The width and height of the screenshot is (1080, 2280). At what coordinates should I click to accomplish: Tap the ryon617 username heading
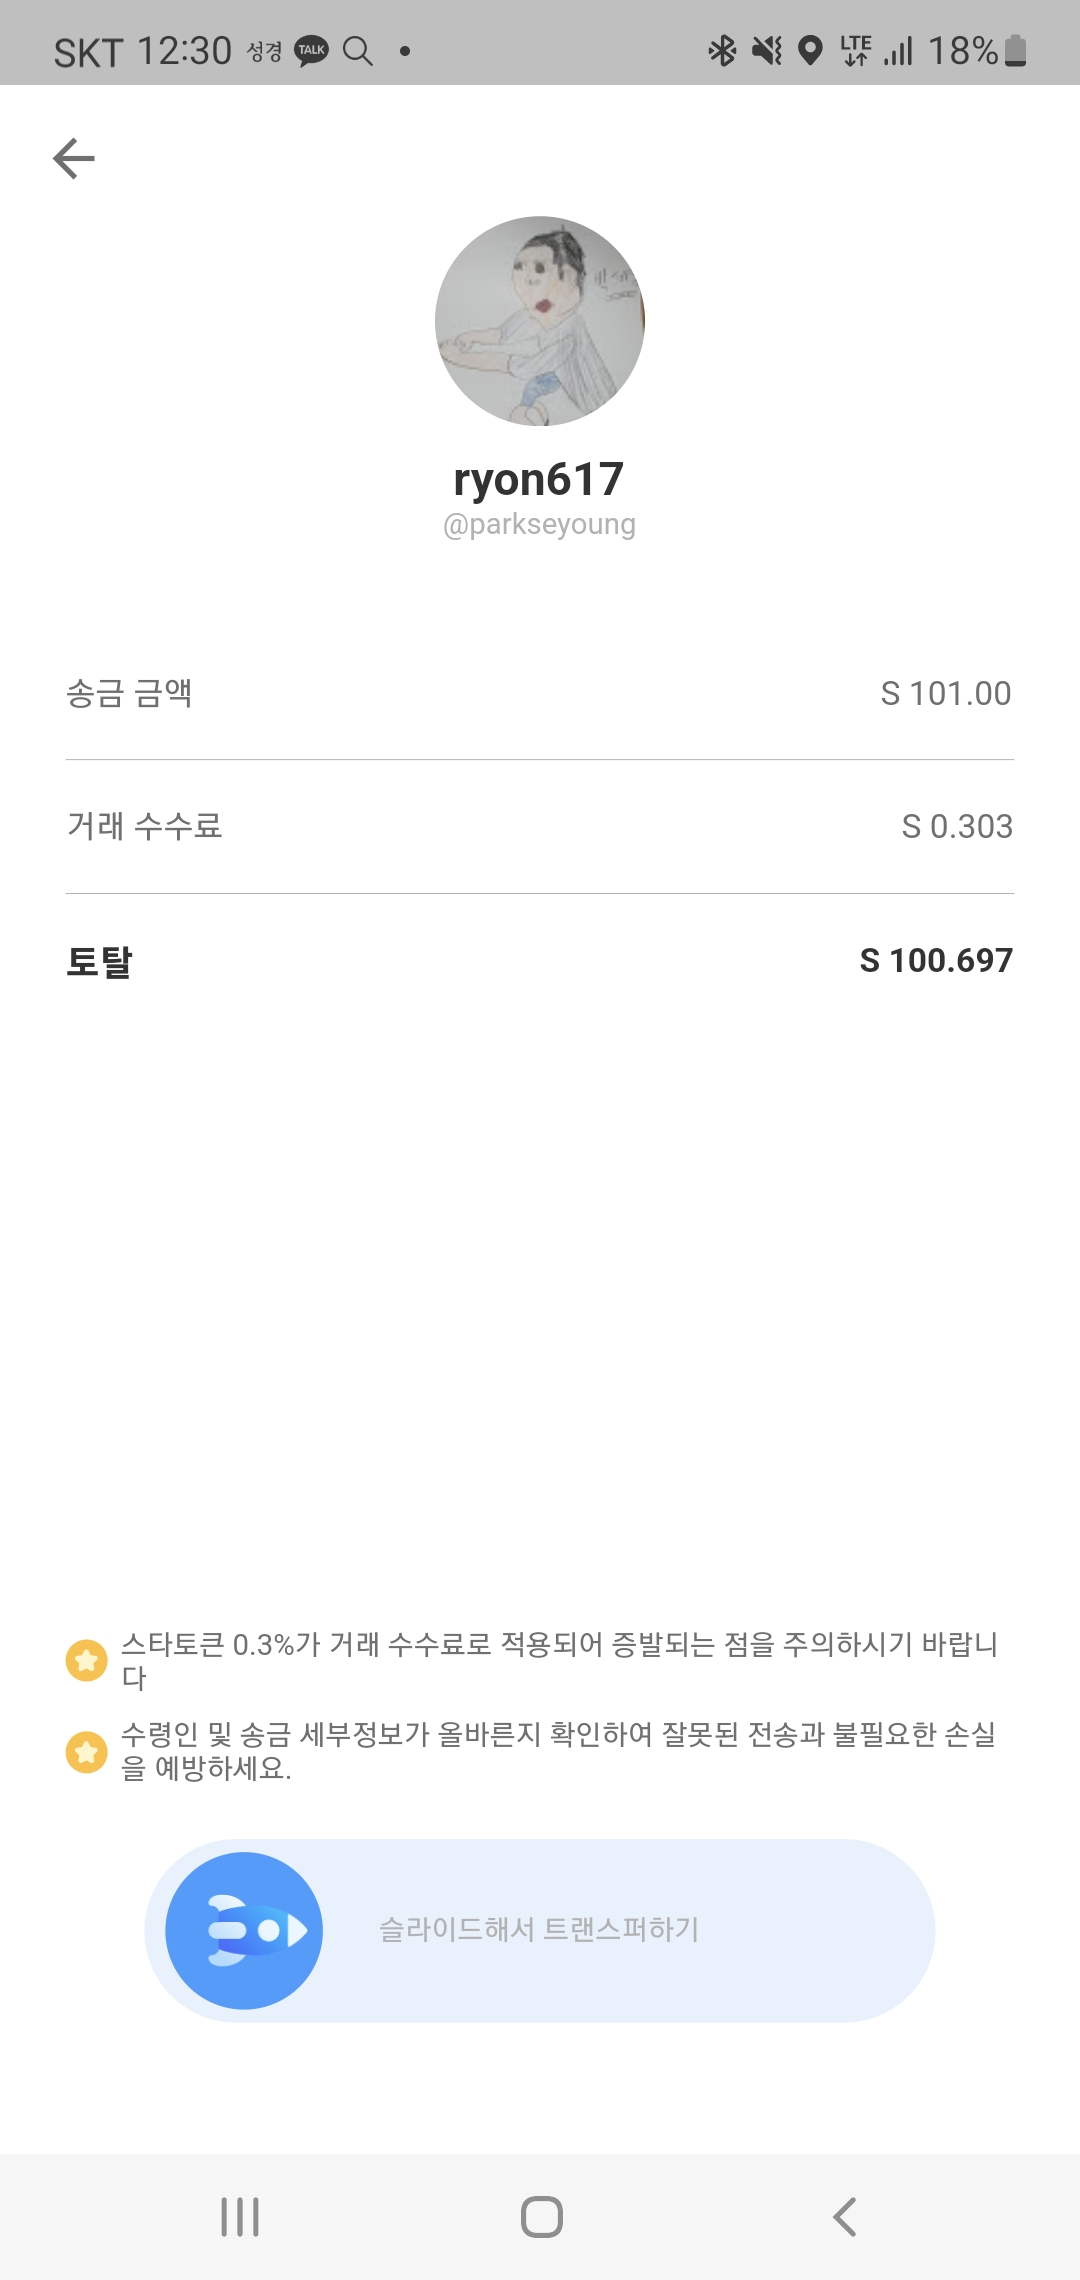point(539,479)
